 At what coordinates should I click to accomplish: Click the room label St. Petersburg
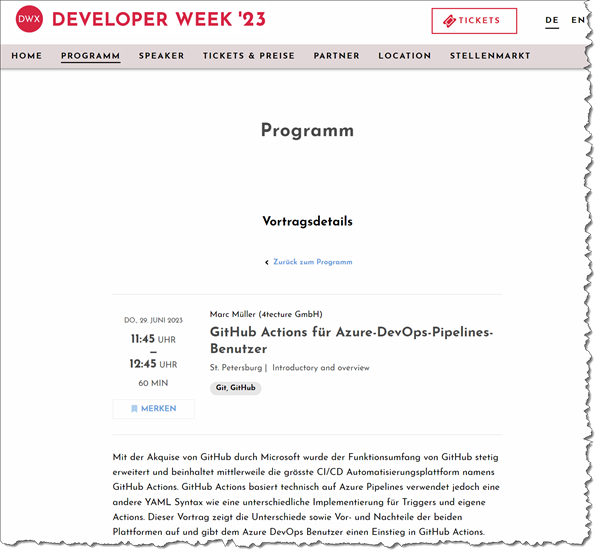(236, 368)
